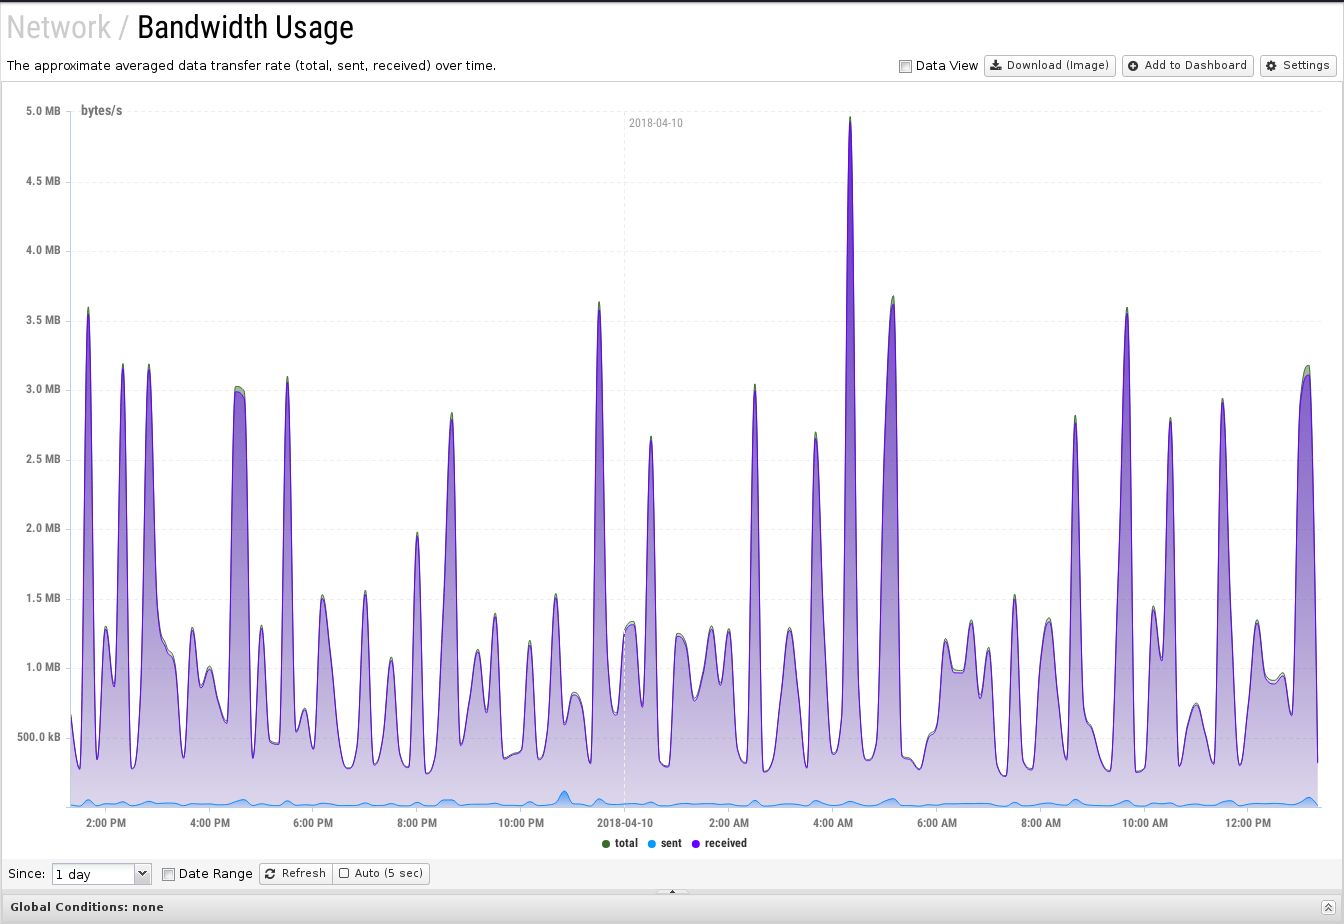The width and height of the screenshot is (1344, 924).
Task: Click the 500.0 kB y-axis label
Action: point(39,737)
